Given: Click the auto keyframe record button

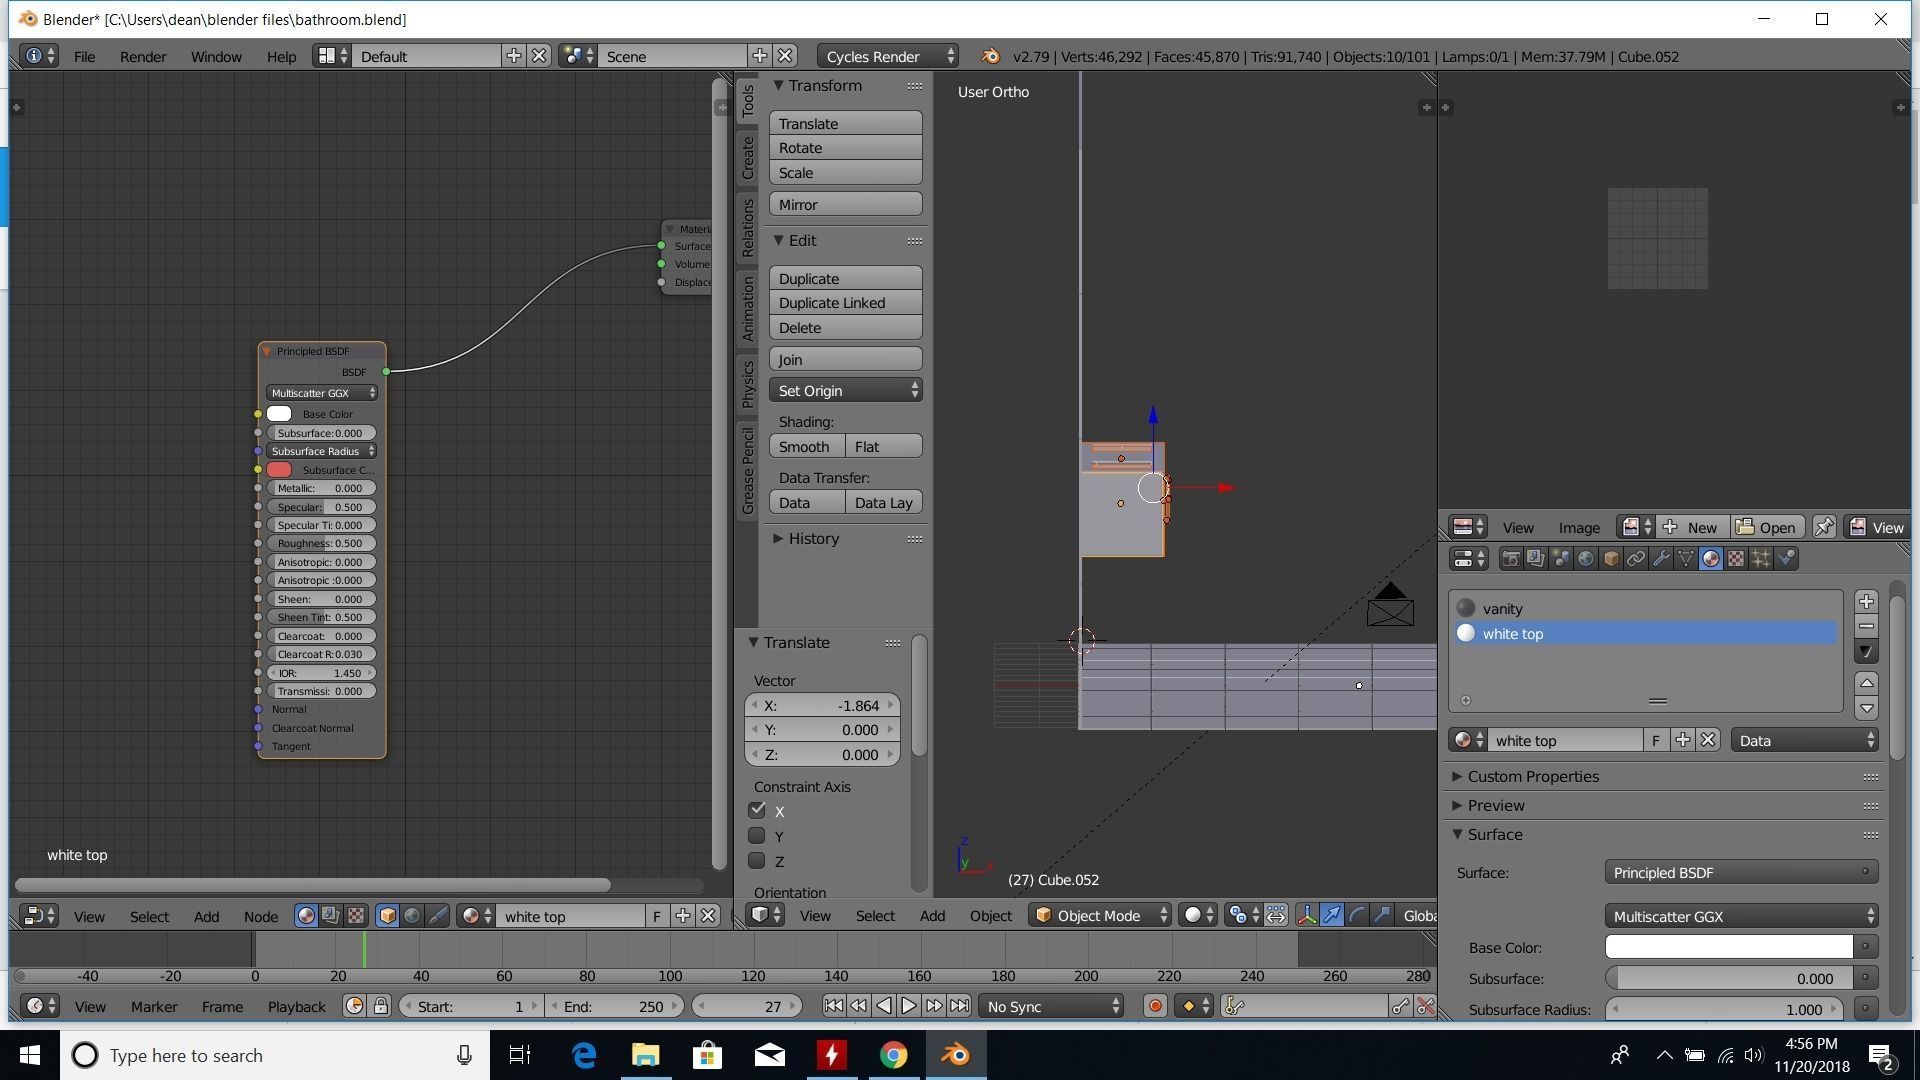Looking at the screenshot, I should (x=1155, y=1006).
